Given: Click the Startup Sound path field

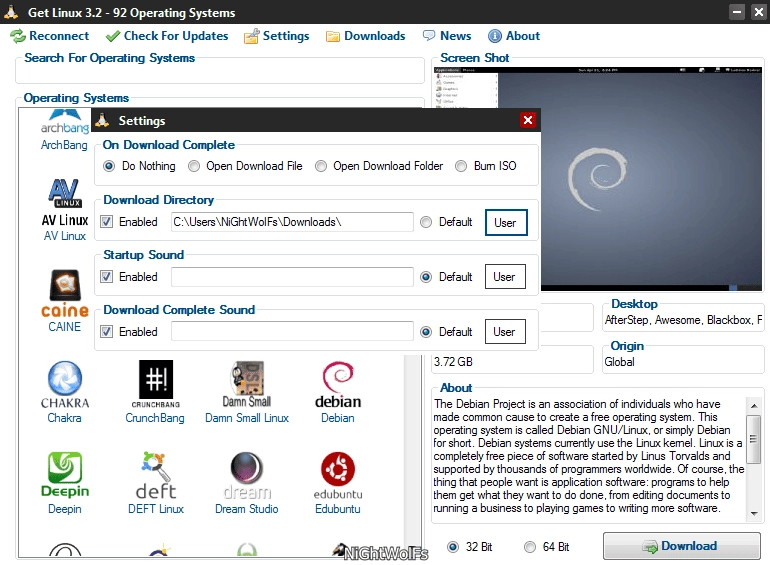Looking at the screenshot, I should click(x=292, y=277).
